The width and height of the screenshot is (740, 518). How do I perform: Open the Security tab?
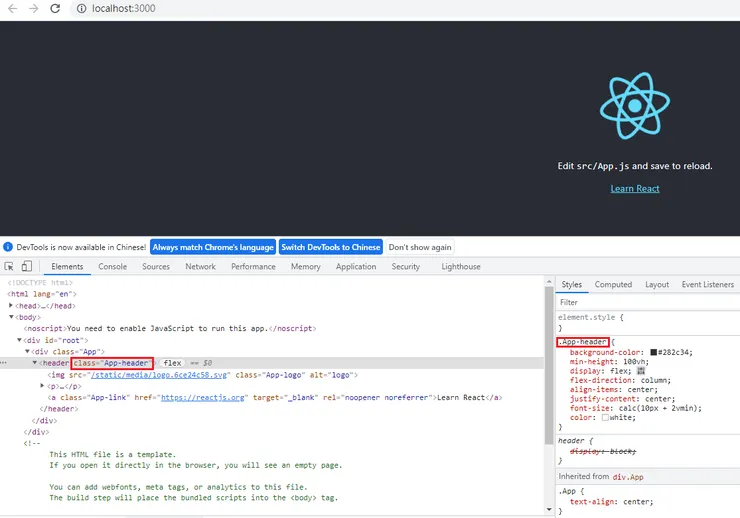click(x=405, y=267)
